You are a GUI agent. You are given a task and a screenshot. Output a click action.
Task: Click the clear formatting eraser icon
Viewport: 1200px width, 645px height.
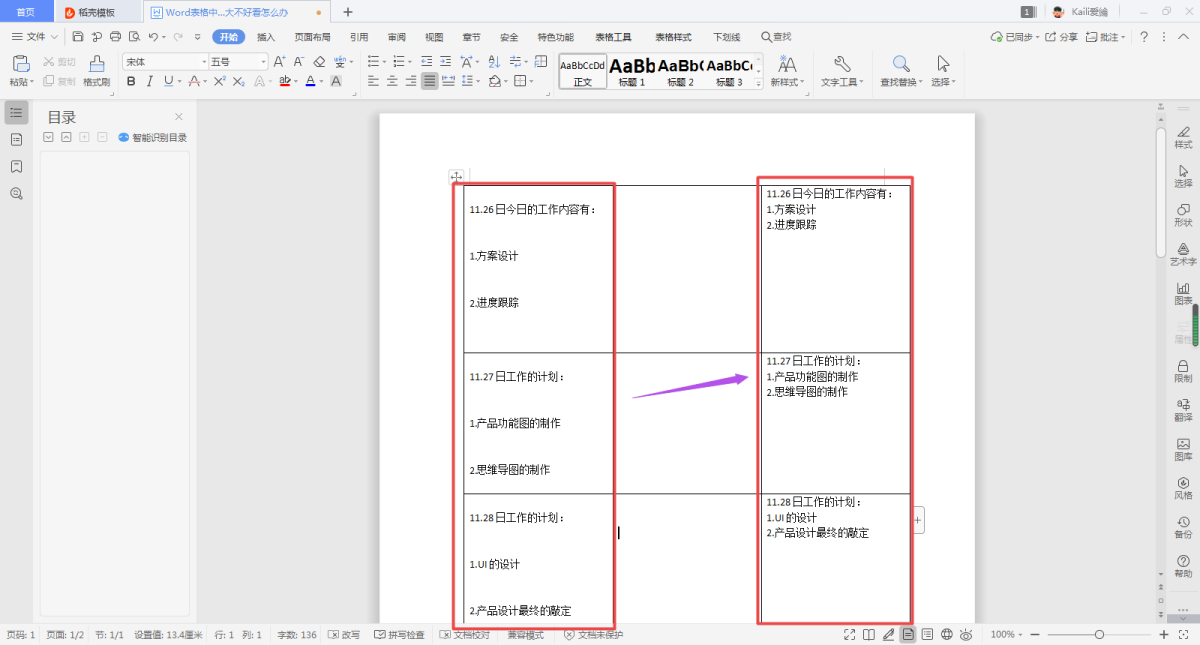[x=320, y=62]
